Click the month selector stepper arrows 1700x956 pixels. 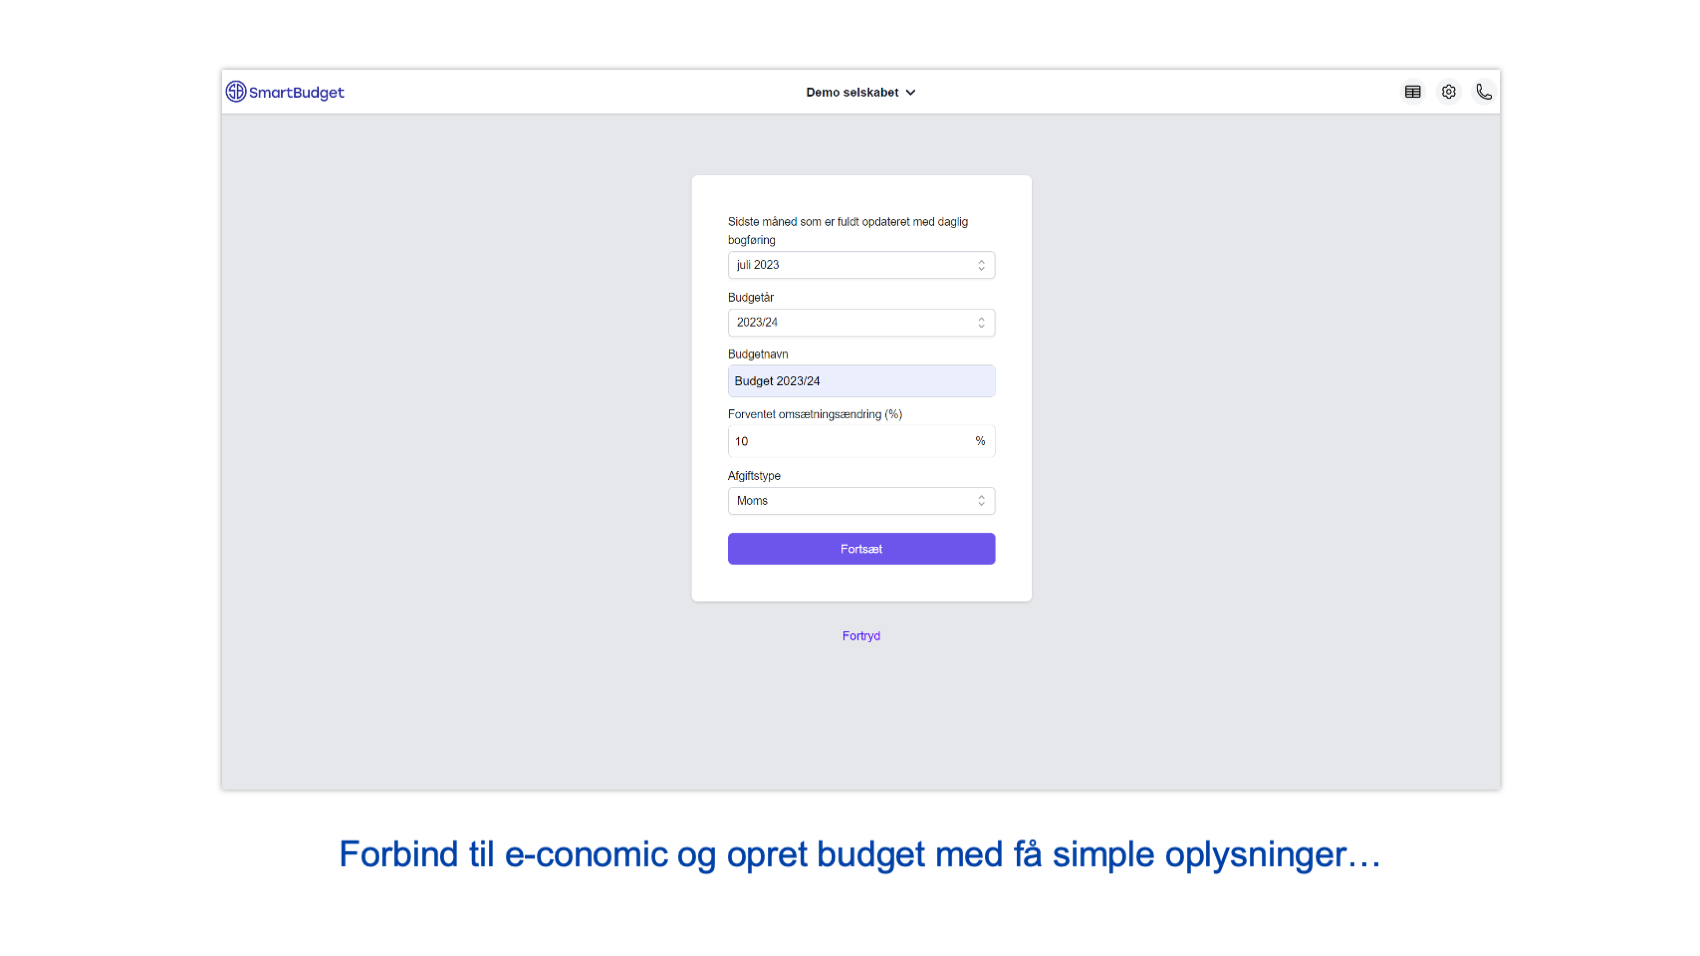(x=982, y=265)
